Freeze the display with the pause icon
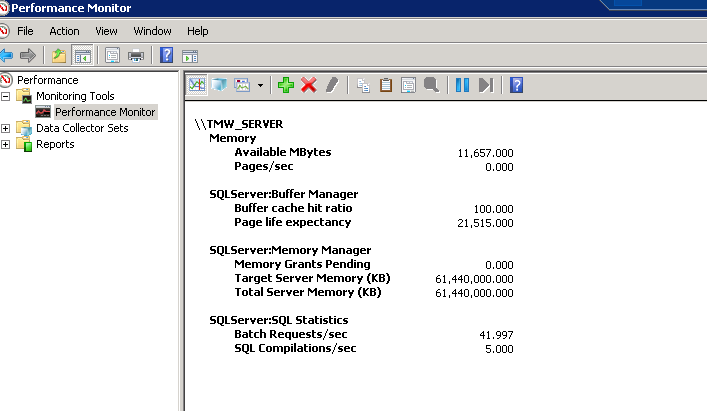This screenshot has width=707, height=411. point(463,85)
